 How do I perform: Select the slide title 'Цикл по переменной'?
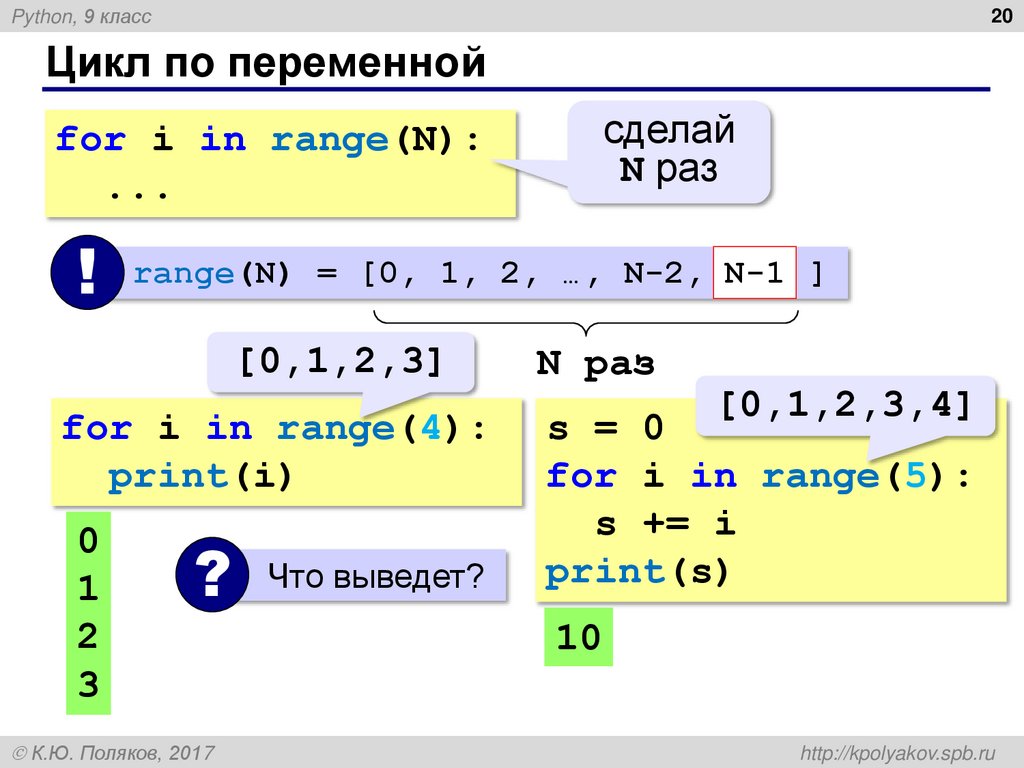click(x=266, y=63)
